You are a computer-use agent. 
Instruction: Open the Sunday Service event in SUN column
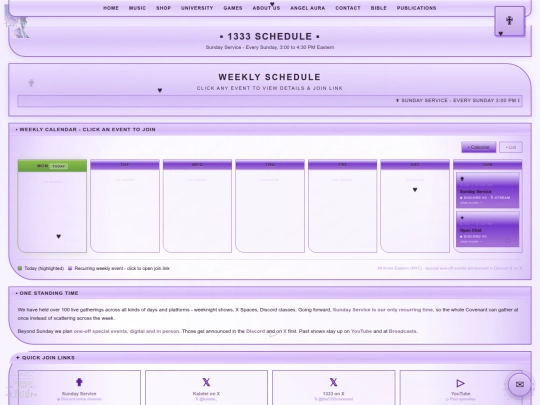click(487, 190)
